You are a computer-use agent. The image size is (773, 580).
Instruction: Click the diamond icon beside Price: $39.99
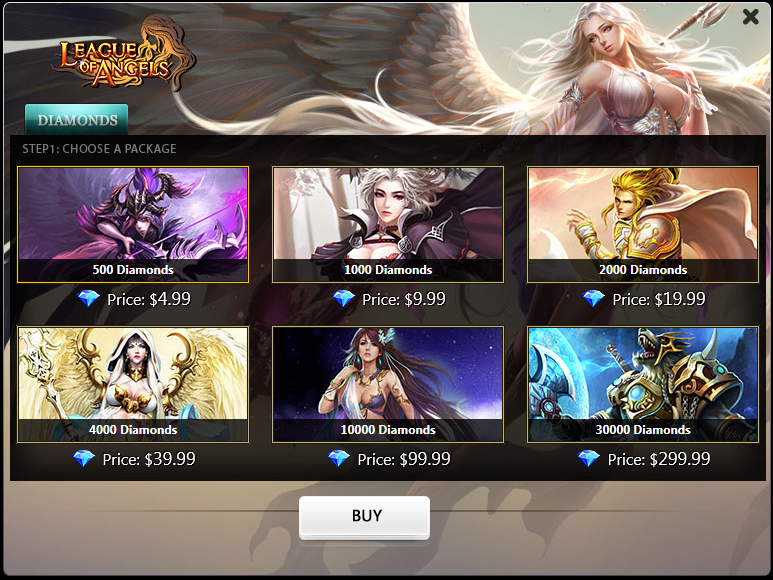tap(84, 459)
